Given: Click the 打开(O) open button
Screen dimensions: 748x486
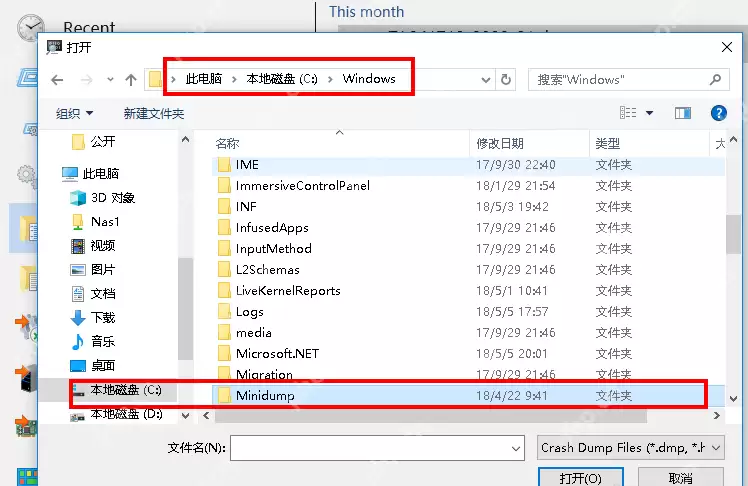Looking at the screenshot, I should tap(581, 477).
